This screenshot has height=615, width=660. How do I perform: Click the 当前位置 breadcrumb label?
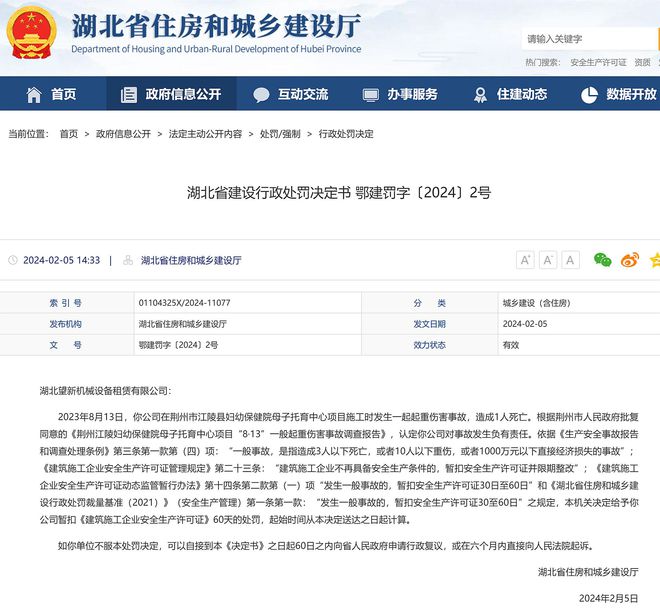coord(28,134)
